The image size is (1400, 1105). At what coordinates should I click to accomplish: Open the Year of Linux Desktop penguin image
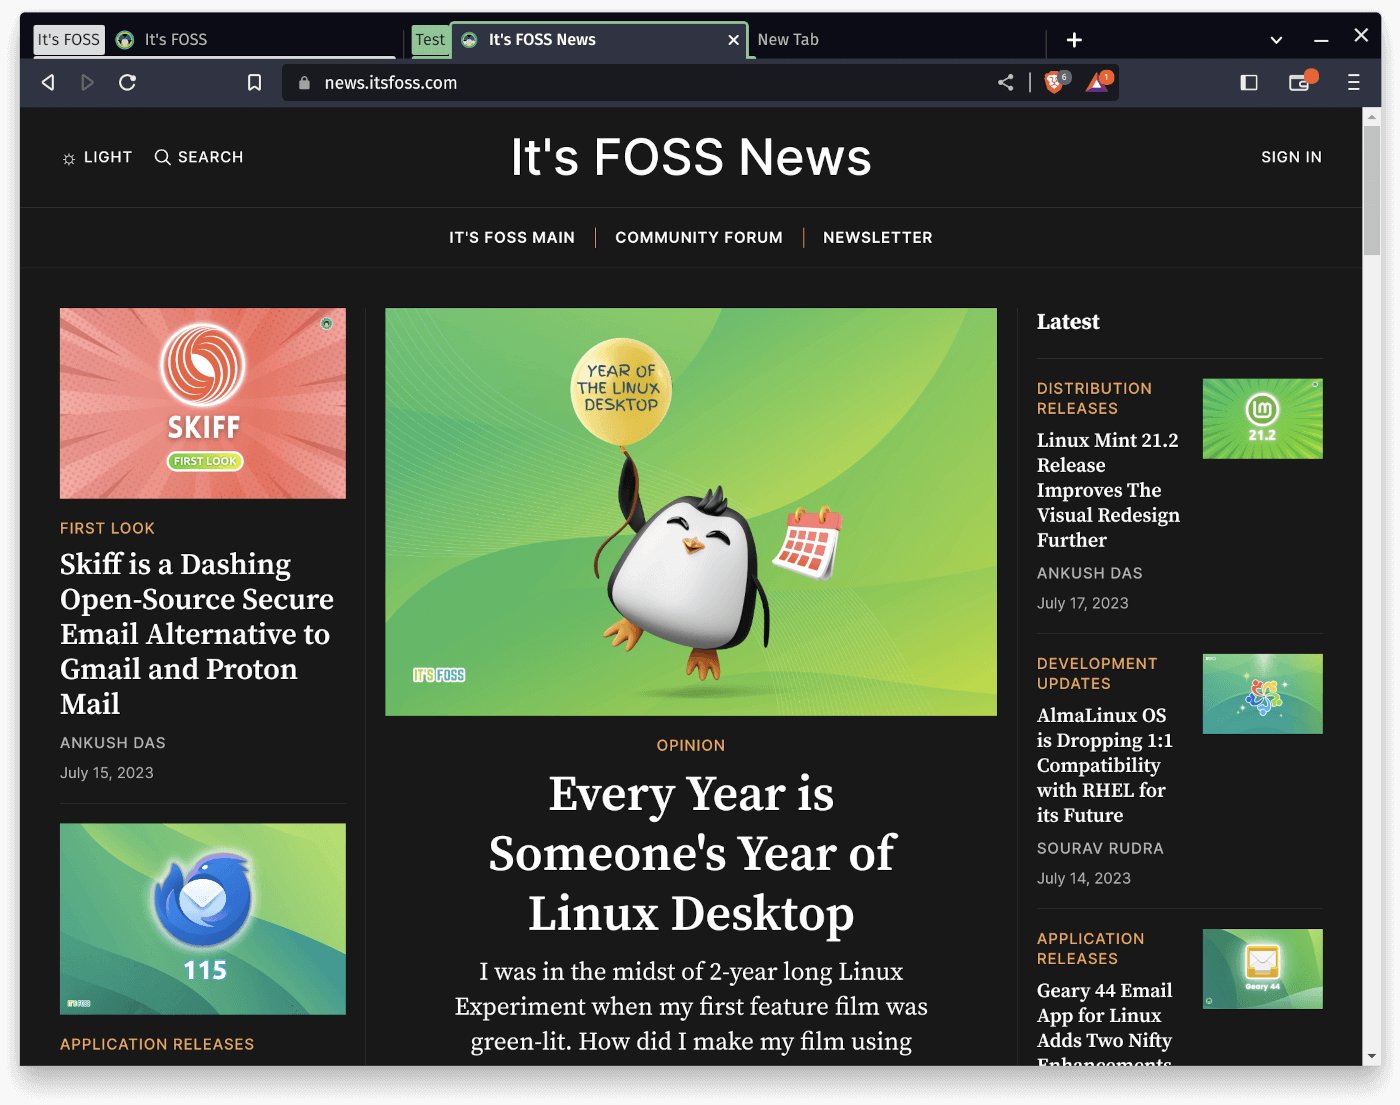[691, 512]
